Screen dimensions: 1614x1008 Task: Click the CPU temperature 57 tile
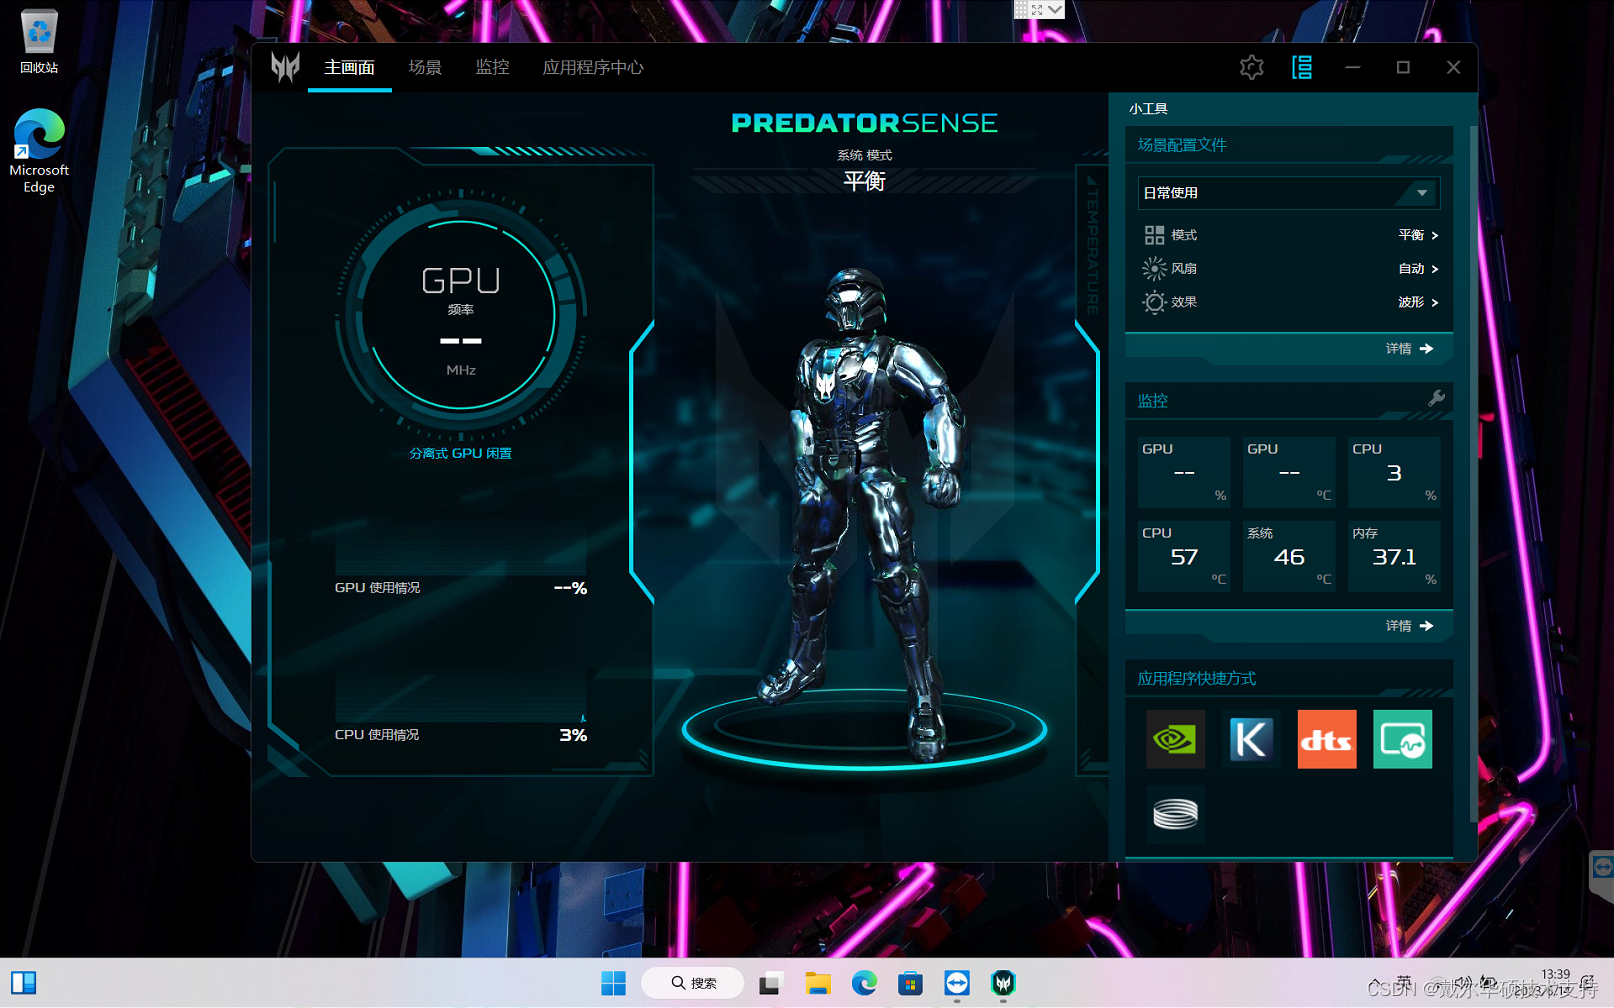point(1184,556)
